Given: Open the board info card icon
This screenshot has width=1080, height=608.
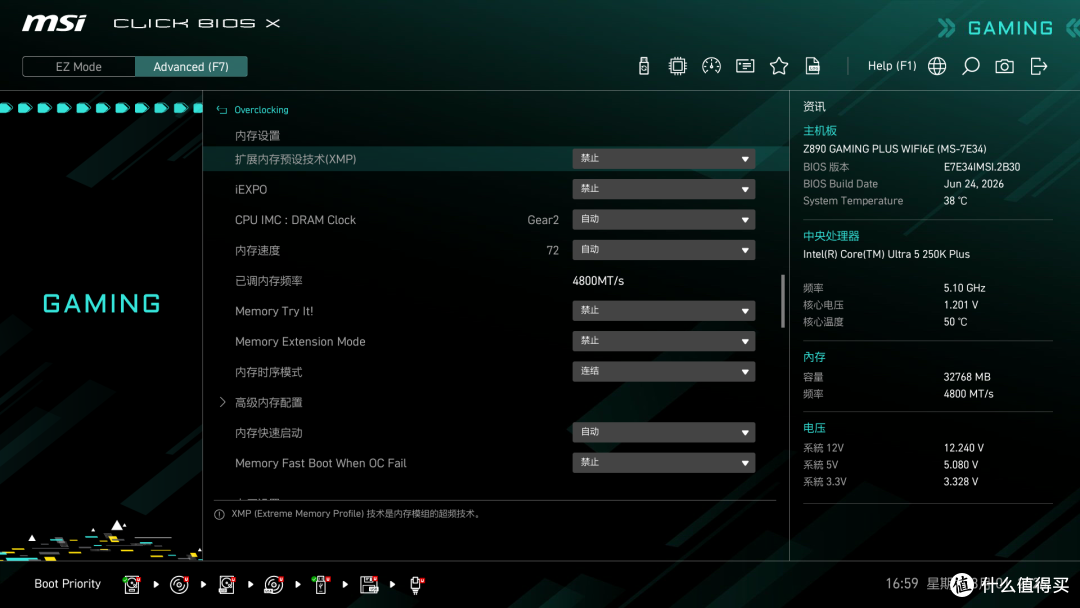Looking at the screenshot, I should click(745, 66).
